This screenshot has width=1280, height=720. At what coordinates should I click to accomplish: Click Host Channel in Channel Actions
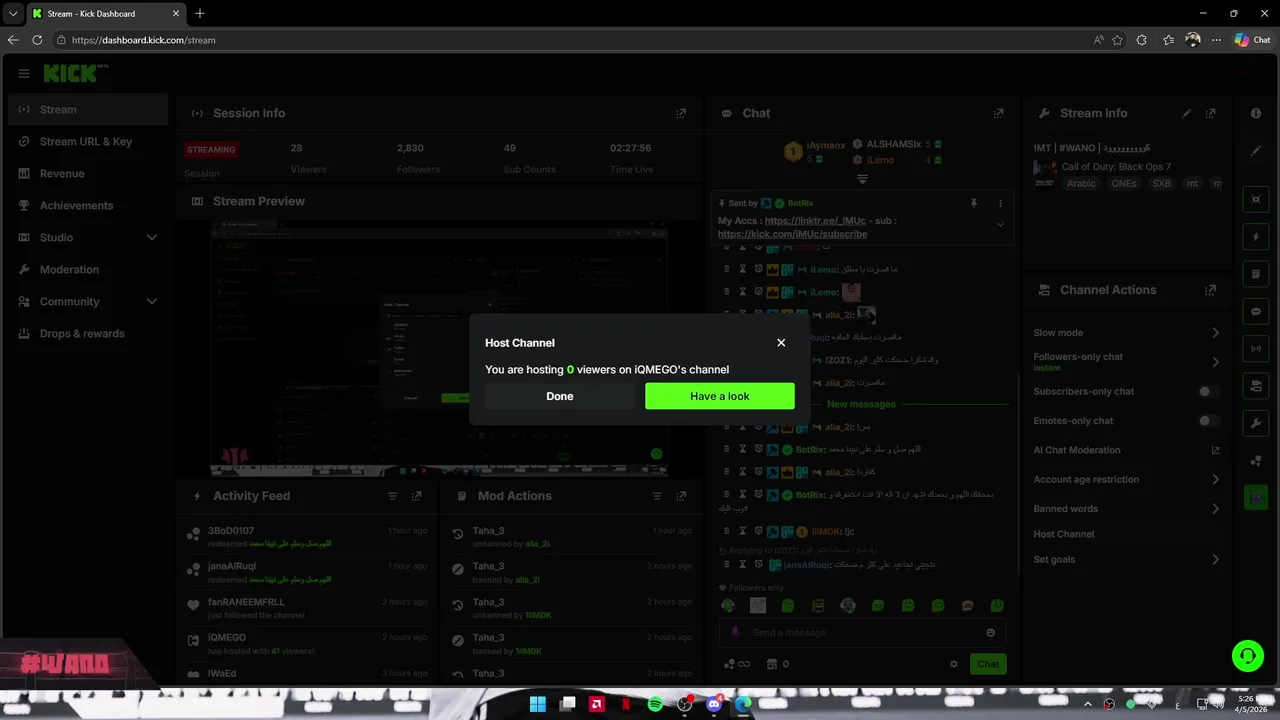[1063, 534]
